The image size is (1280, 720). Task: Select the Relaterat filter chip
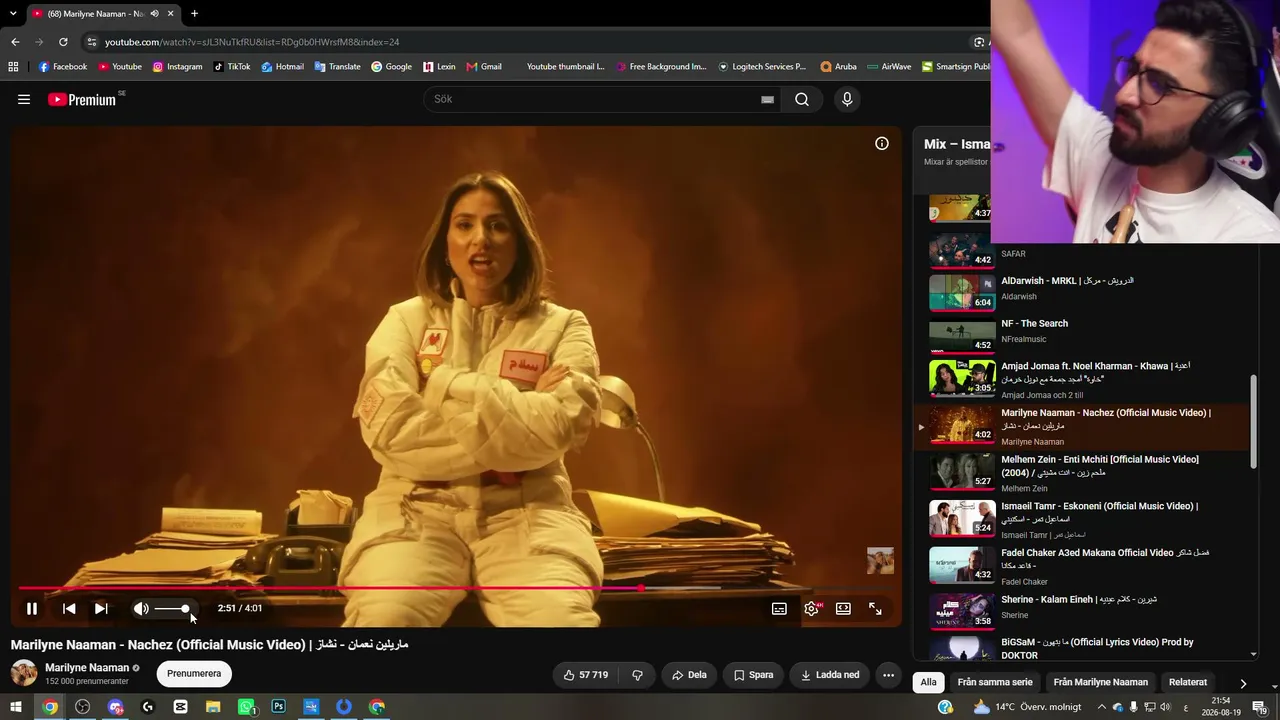click(x=1188, y=682)
